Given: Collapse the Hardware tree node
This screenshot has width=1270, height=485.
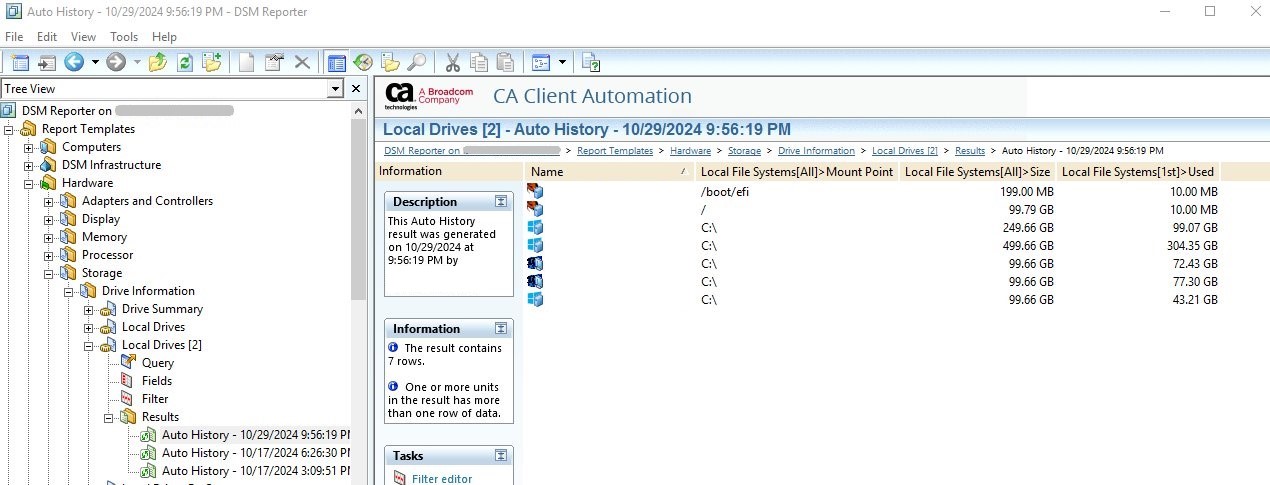Looking at the screenshot, I should 29,183.
